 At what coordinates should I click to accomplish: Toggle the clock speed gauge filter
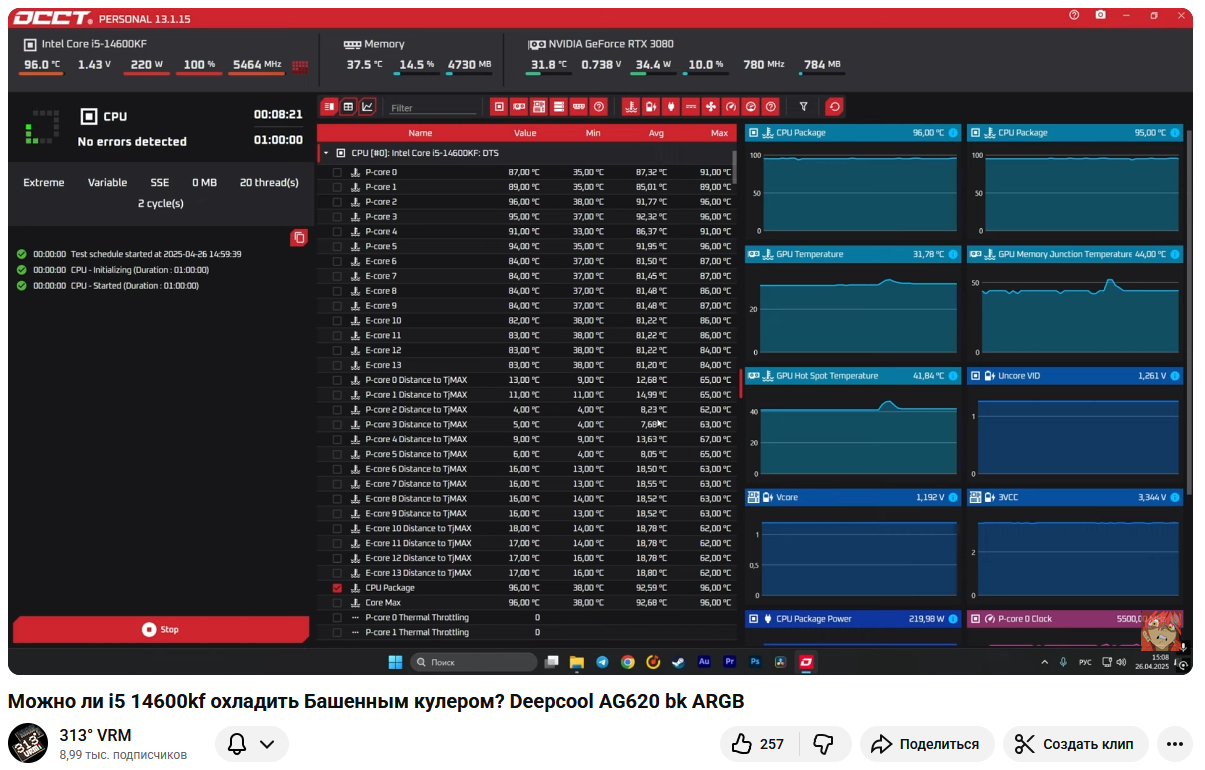730,106
